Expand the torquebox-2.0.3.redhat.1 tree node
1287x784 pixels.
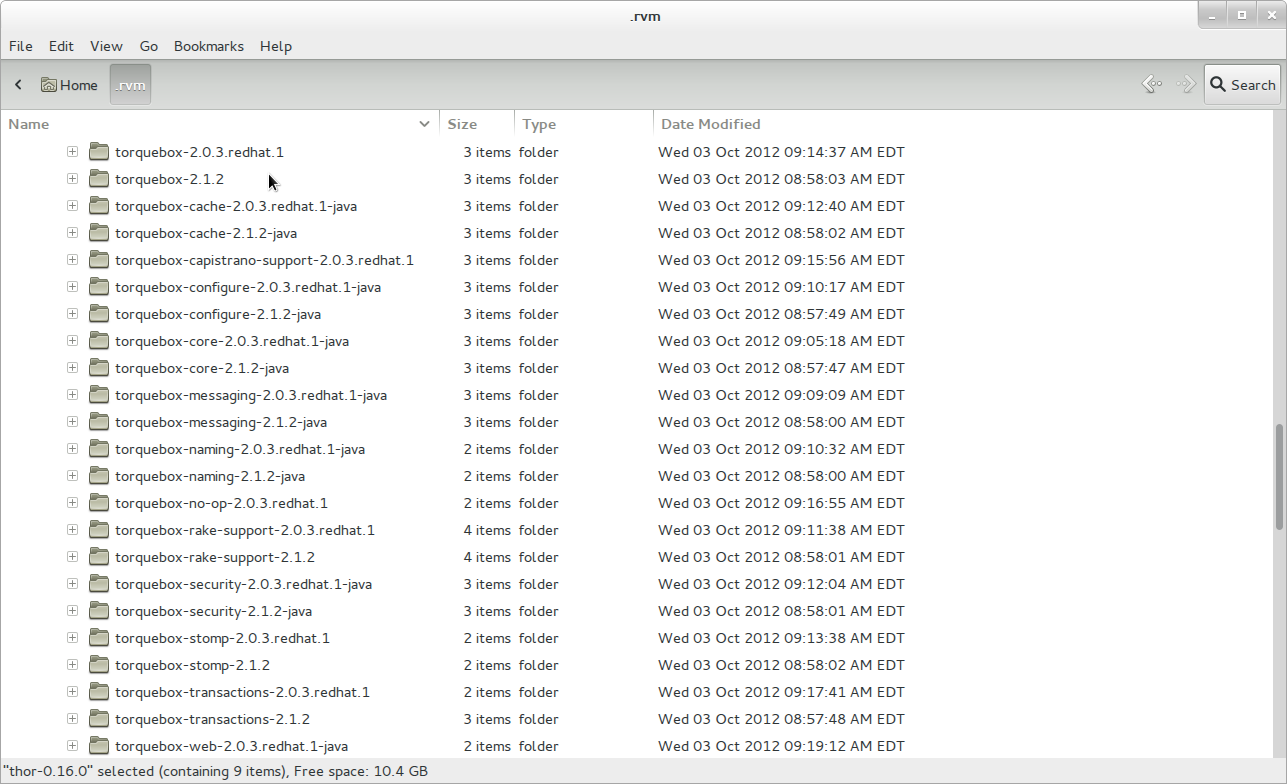point(72,152)
